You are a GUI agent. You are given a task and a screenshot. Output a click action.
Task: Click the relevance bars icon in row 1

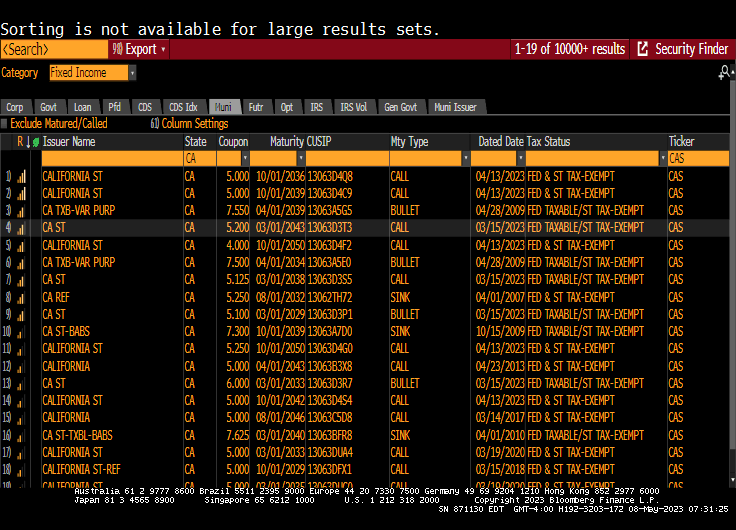(x=21, y=177)
